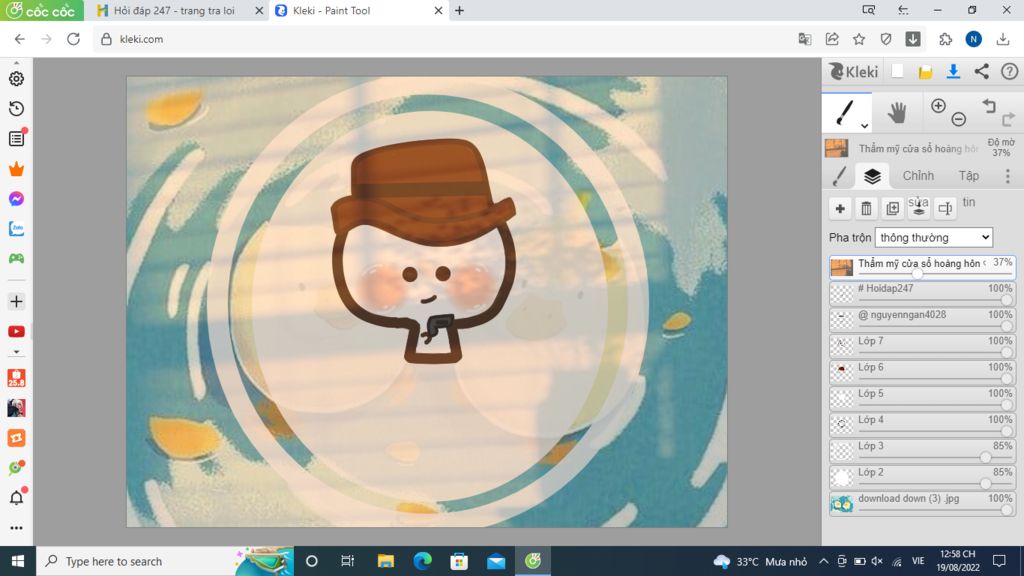Save image using blue download arrow
Image resolution: width=1024 pixels, height=576 pixels.
tap(953, 71)
